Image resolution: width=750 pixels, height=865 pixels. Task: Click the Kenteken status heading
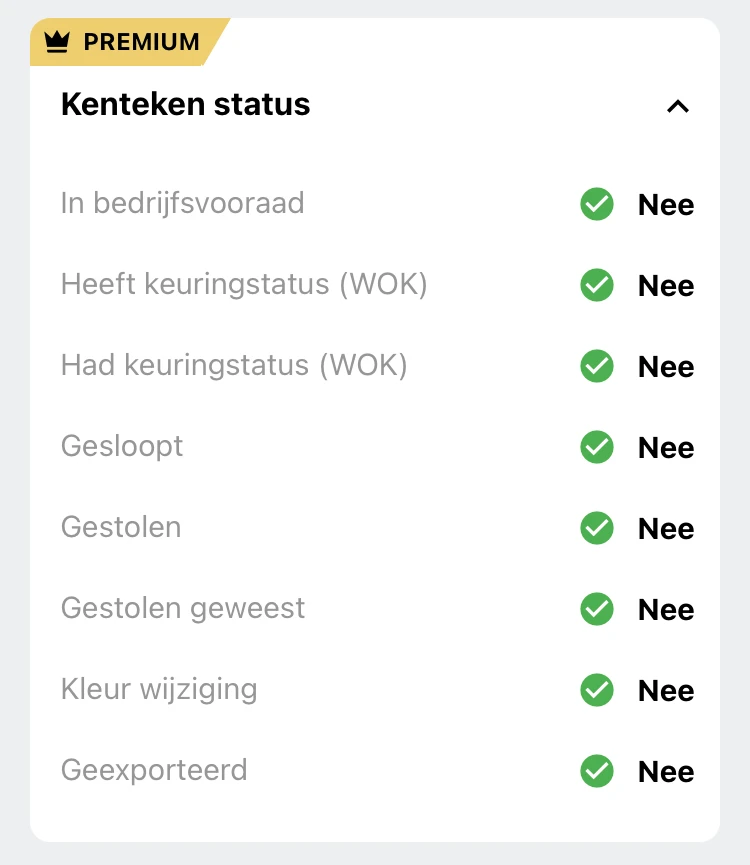click(x=186, y=104)
